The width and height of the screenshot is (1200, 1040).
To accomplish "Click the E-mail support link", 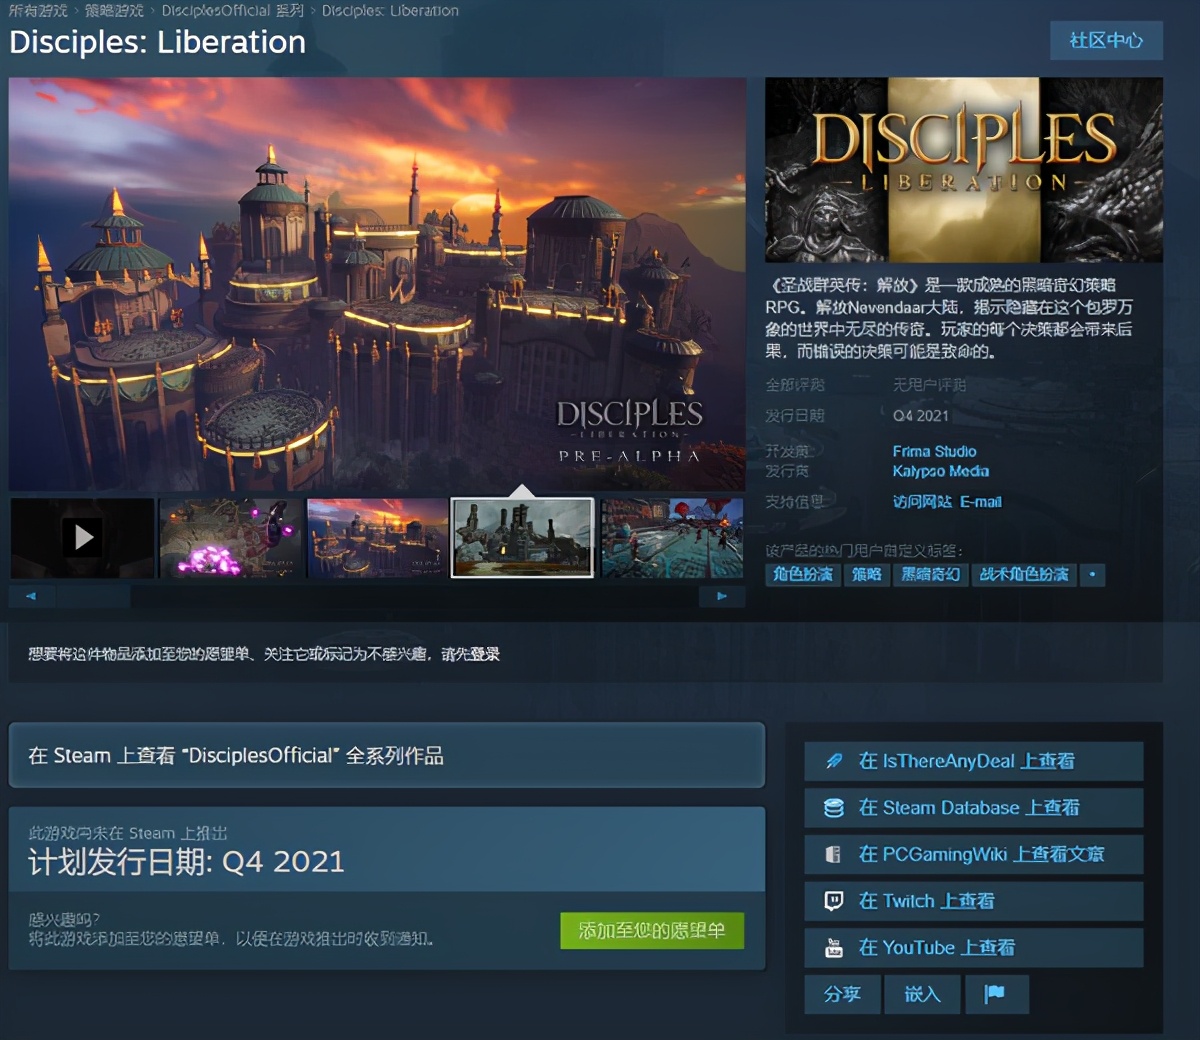I will point(980,501).
